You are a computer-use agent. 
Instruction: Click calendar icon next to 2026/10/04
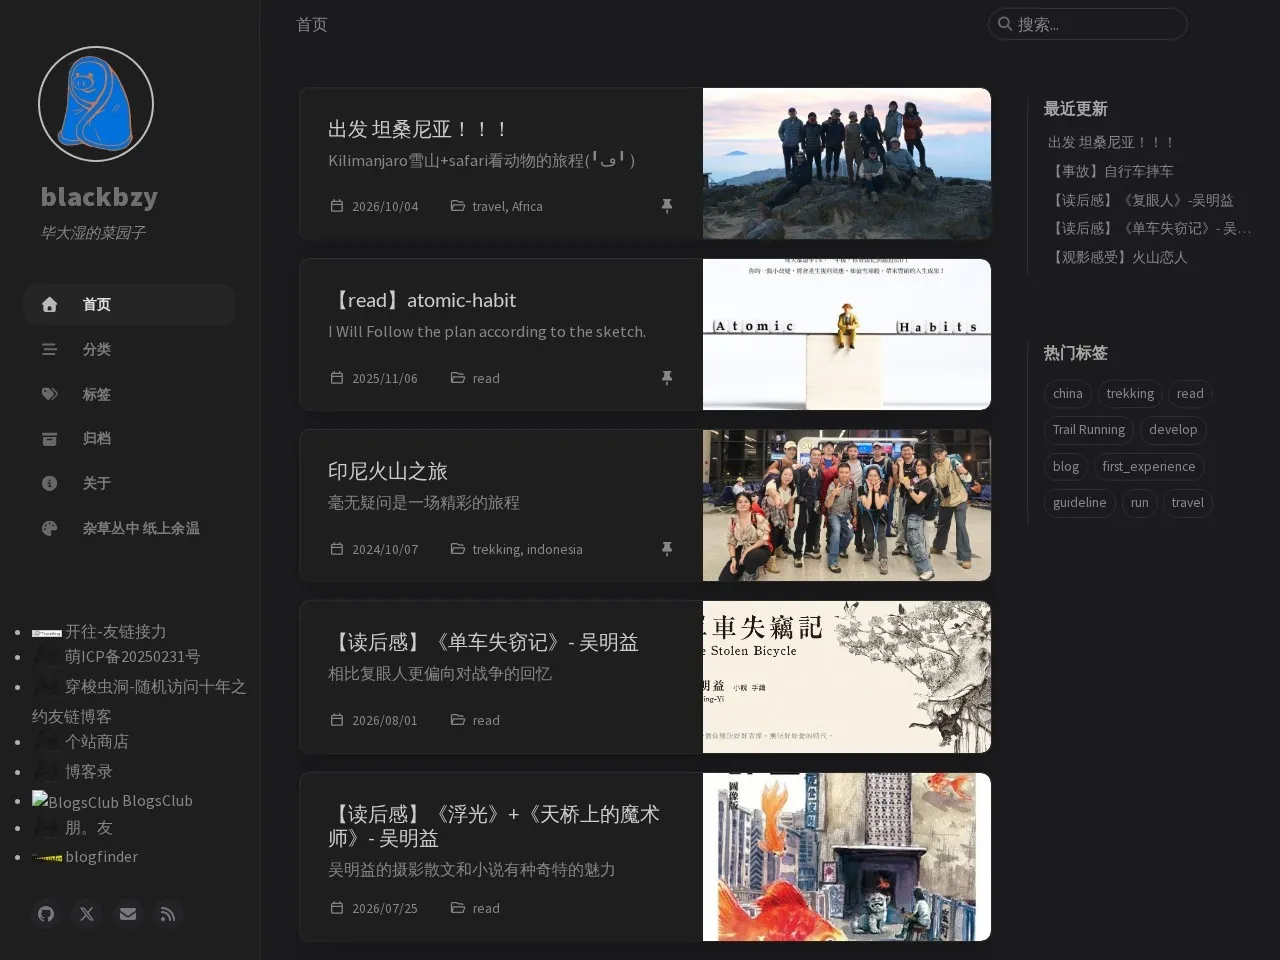point(337,206)
